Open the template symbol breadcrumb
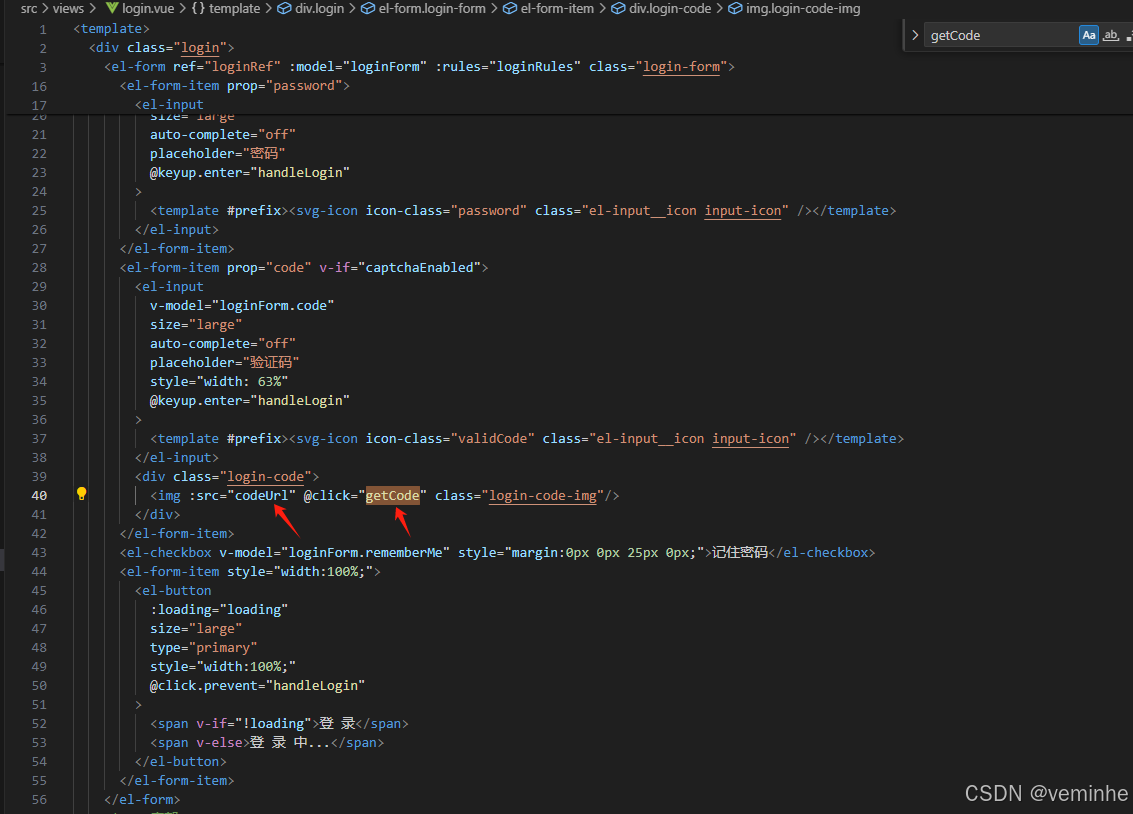Screen dimensions: 1133x814 (225, 9)
